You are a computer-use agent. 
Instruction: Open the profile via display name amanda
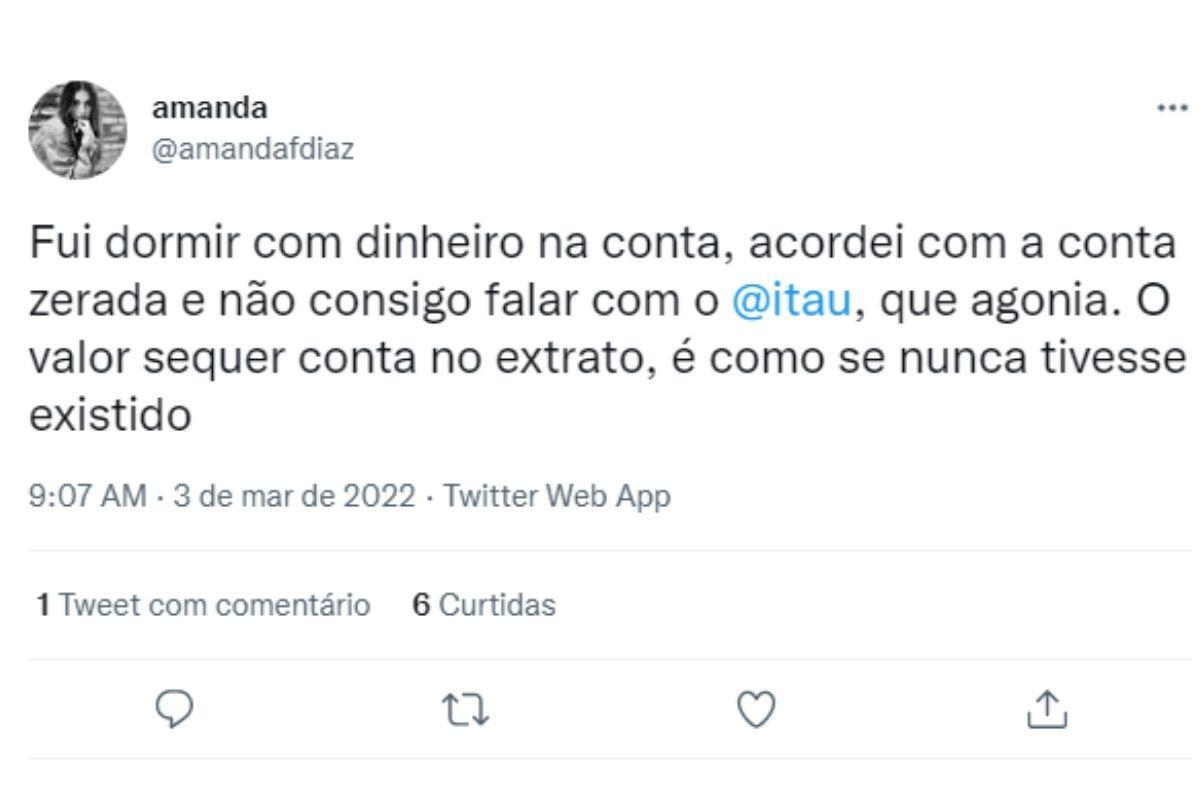(209, 107)
